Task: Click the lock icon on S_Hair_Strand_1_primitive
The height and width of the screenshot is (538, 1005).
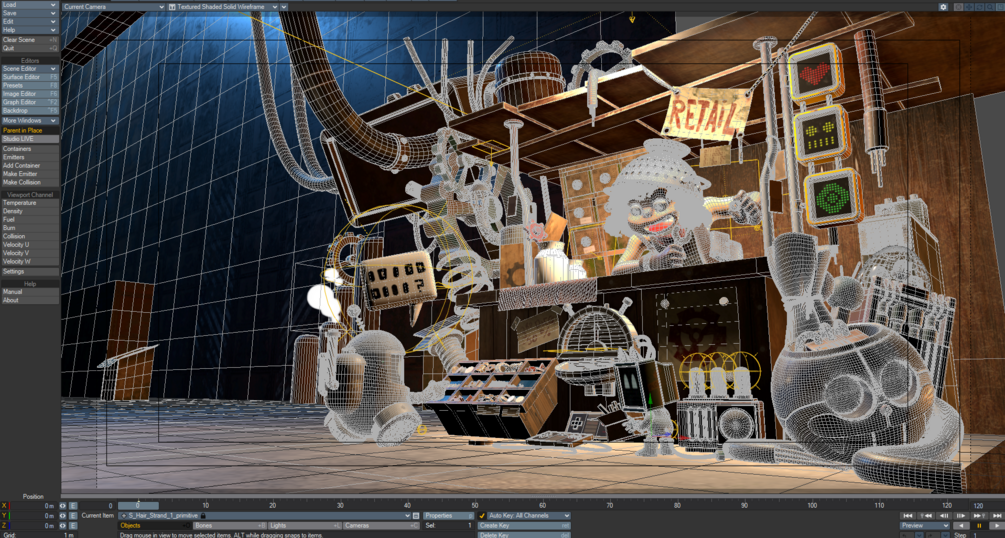Action: [x=203, y=516]
